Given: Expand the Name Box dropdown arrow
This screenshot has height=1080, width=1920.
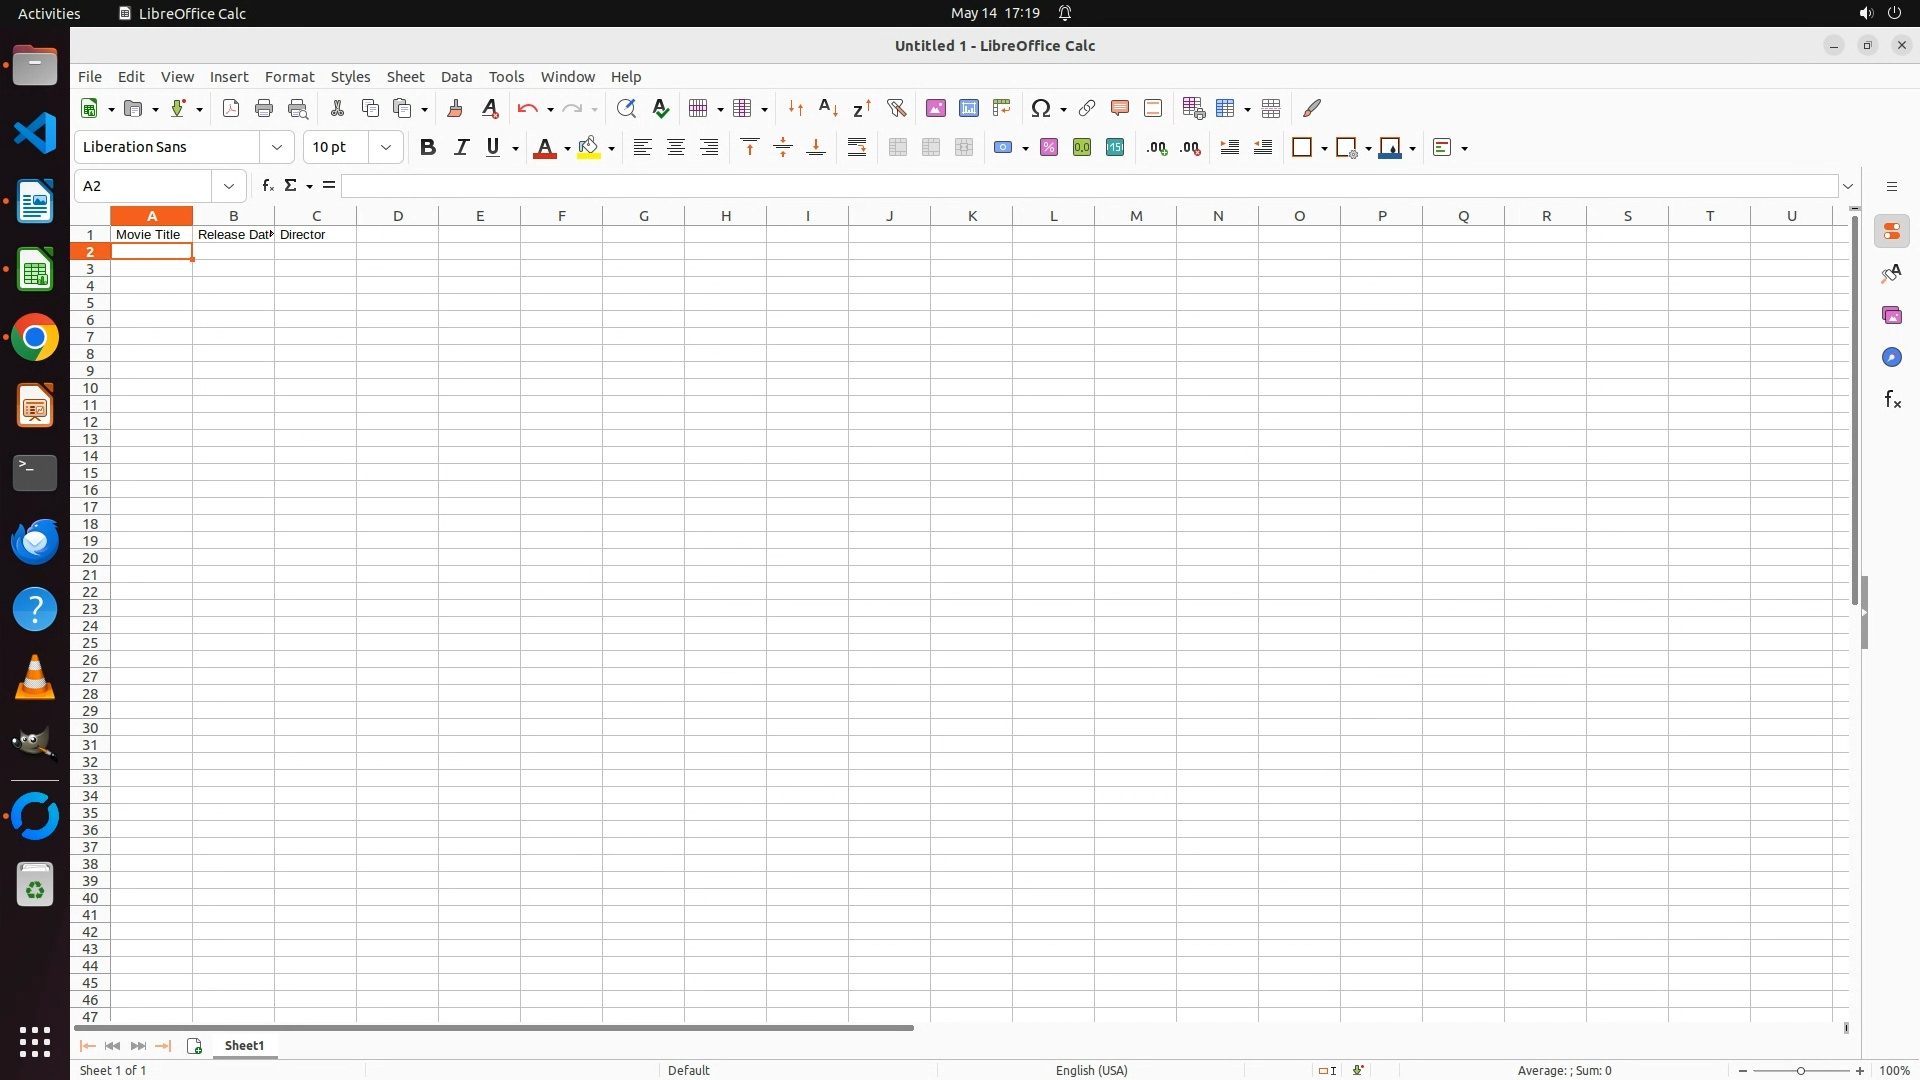Looking at the screenshot, I should [x=229, y=186].
